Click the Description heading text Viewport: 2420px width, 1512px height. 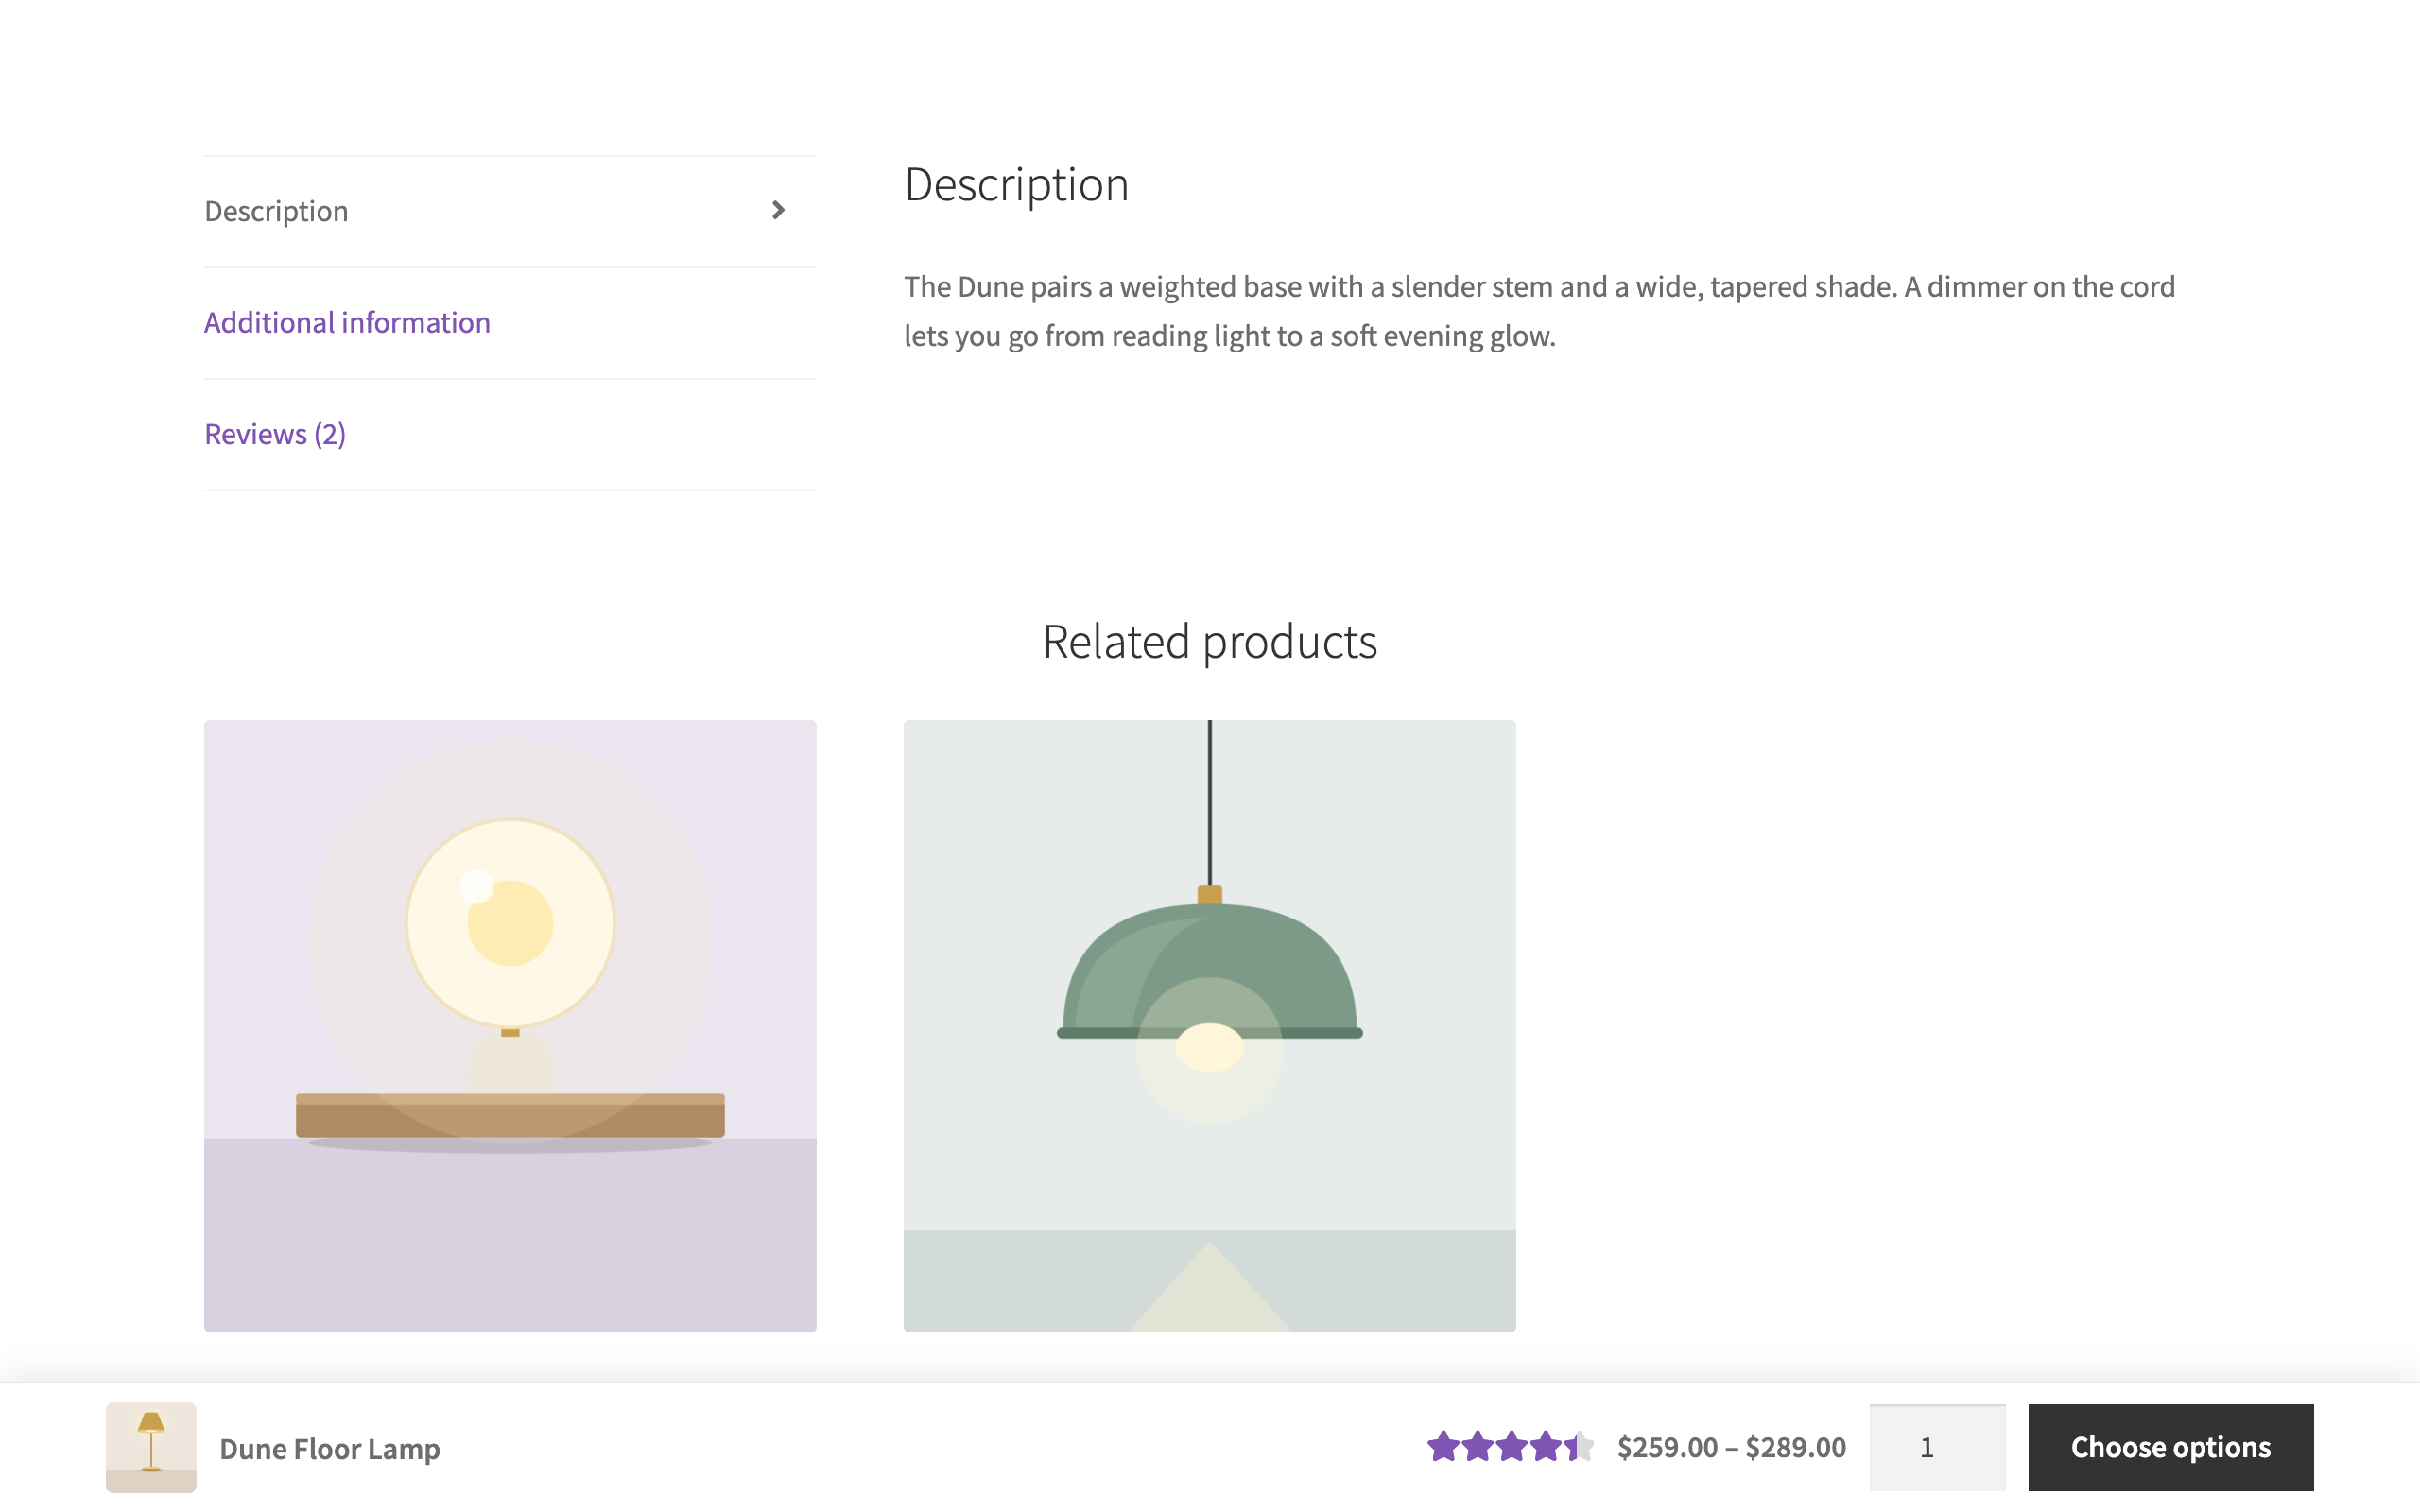1016,184
